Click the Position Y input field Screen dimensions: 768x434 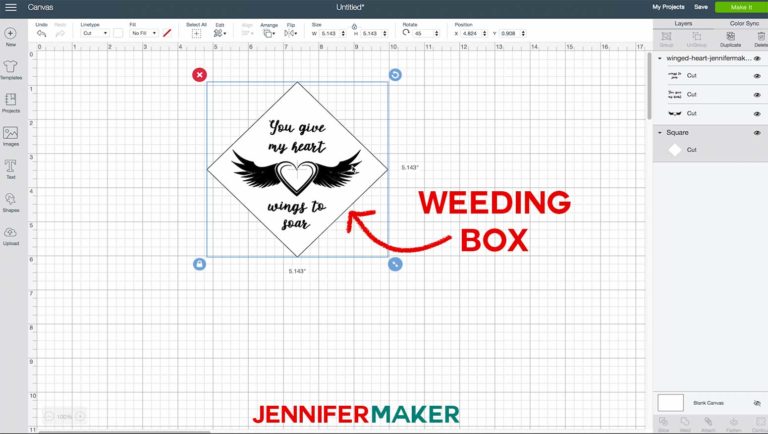509,33
